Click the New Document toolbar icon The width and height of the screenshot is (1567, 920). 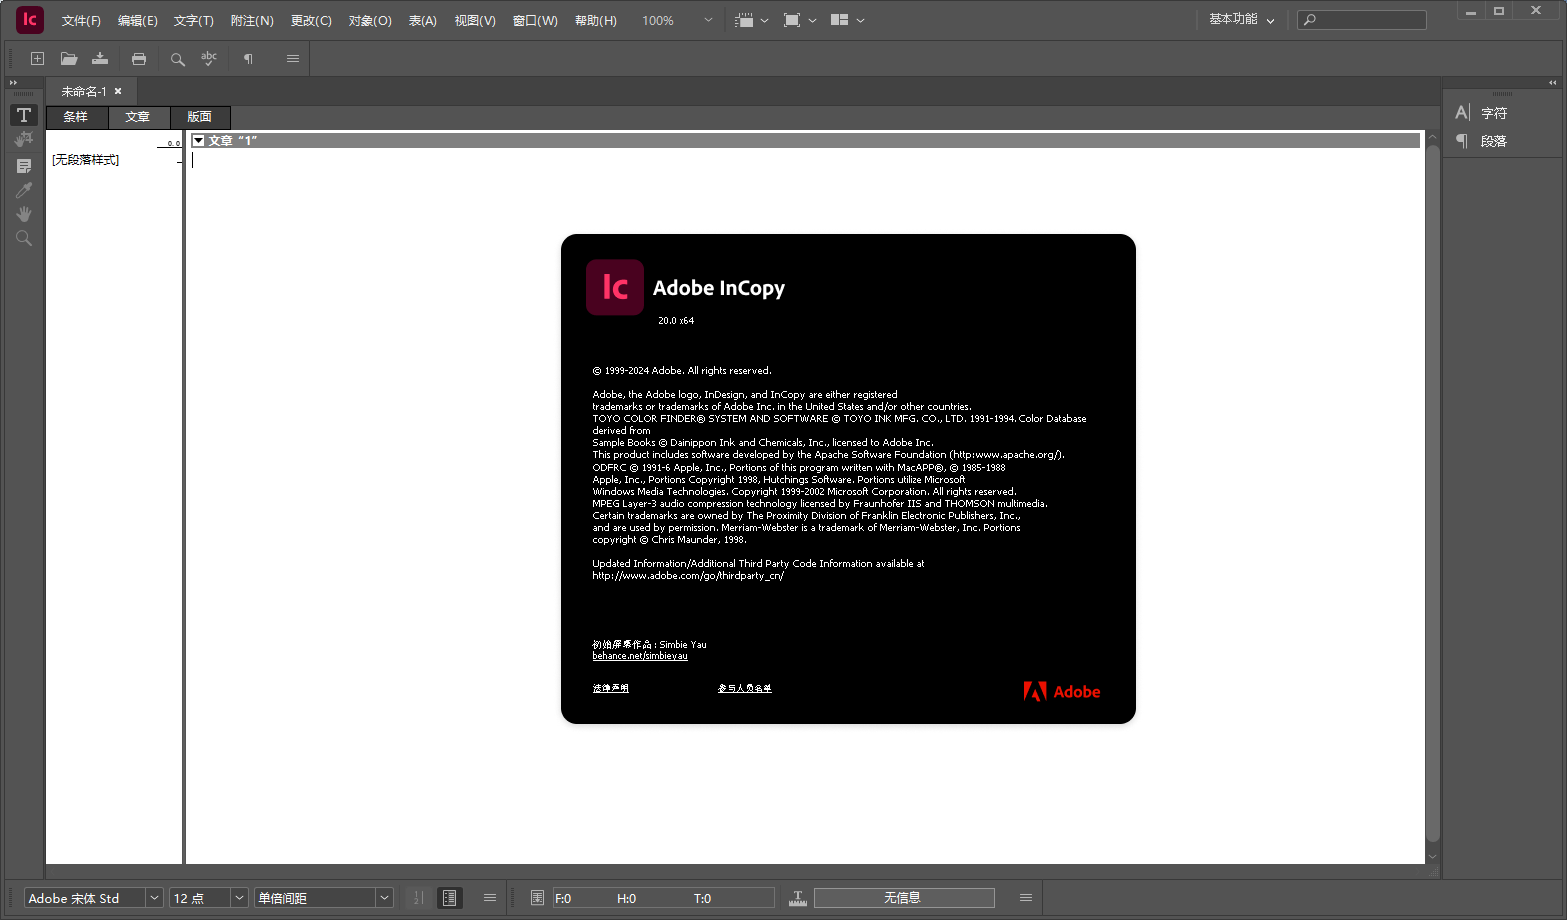37,58
